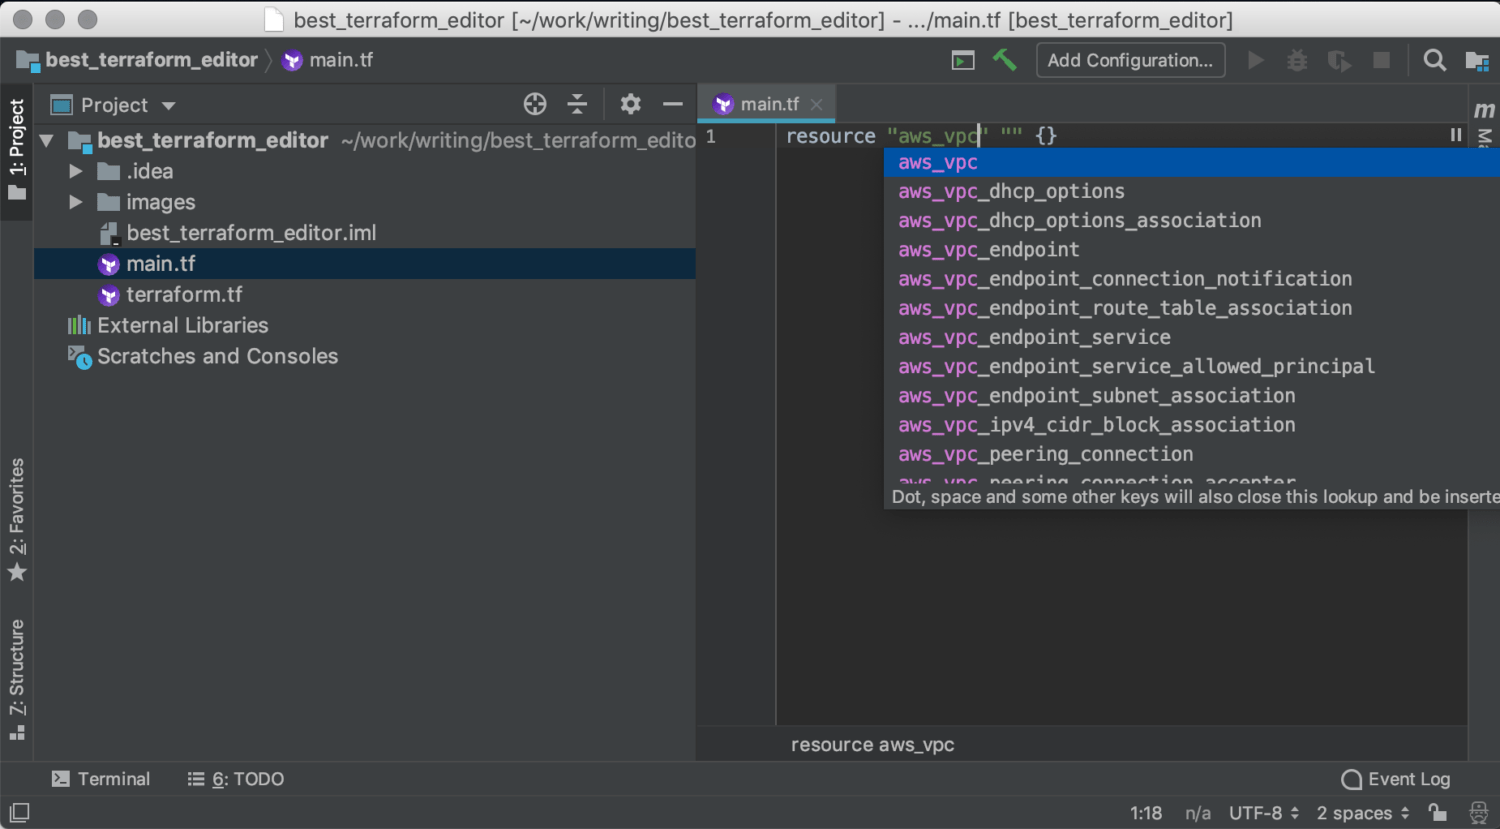Click the Stop square icon
1500x829 pixels.
(1381, 60)
